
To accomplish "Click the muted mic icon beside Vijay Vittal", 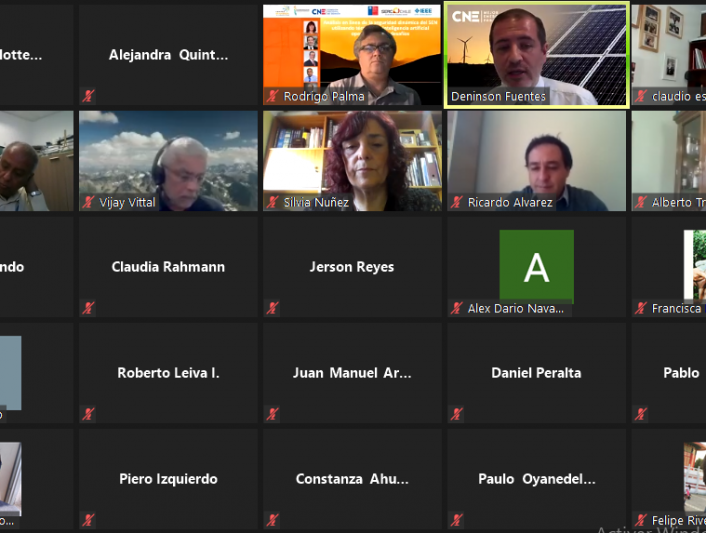I will point(88,202).
